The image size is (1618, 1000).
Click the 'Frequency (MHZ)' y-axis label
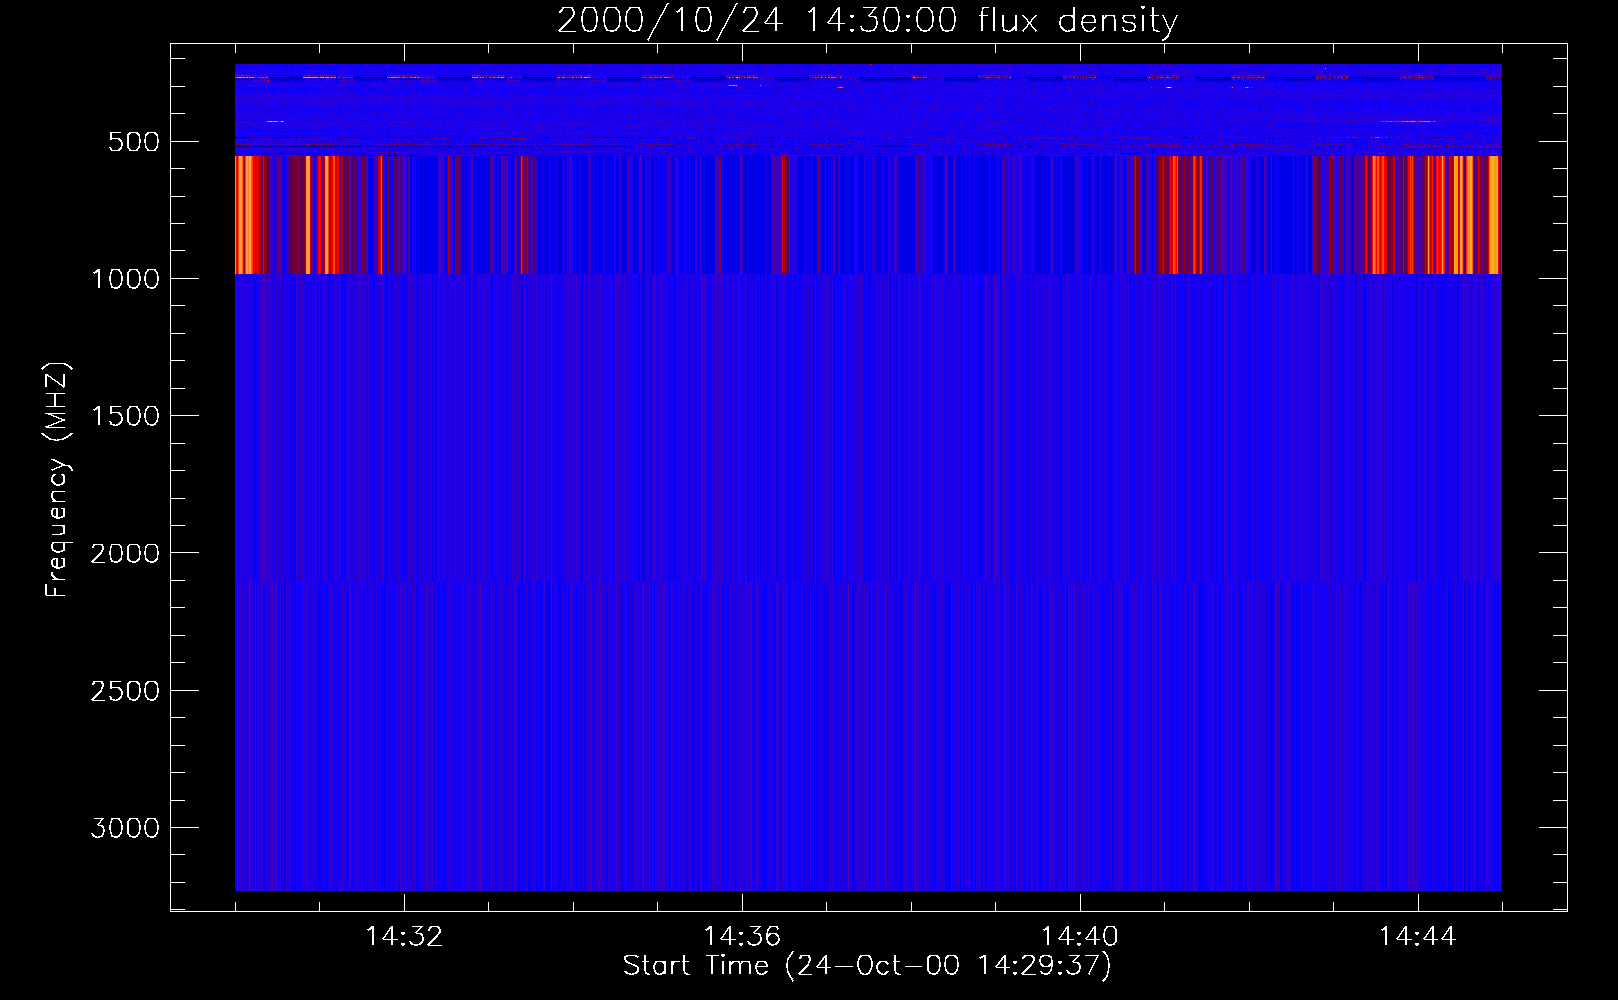[x=57, y=480]
